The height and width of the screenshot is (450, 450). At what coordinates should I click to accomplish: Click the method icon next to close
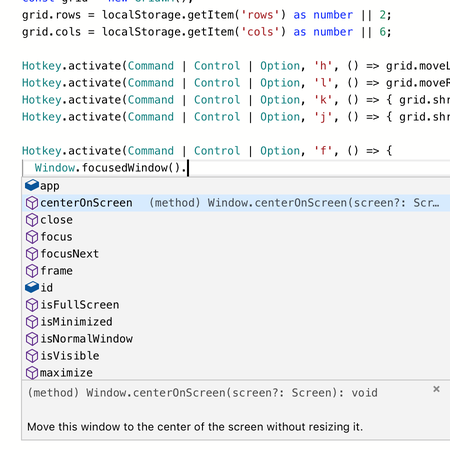(x=32, y=220)
